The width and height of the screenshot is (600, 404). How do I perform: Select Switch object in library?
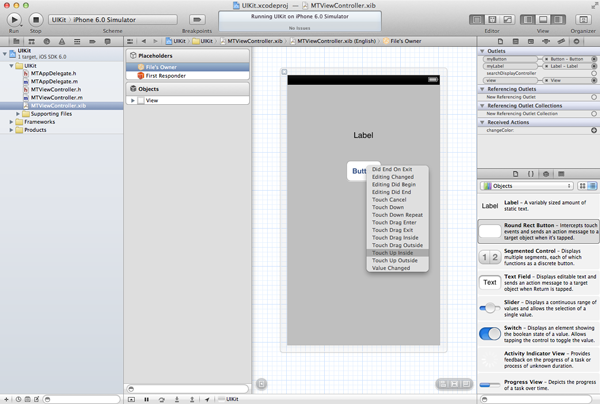pyautogui.click(x=538, y=334)
